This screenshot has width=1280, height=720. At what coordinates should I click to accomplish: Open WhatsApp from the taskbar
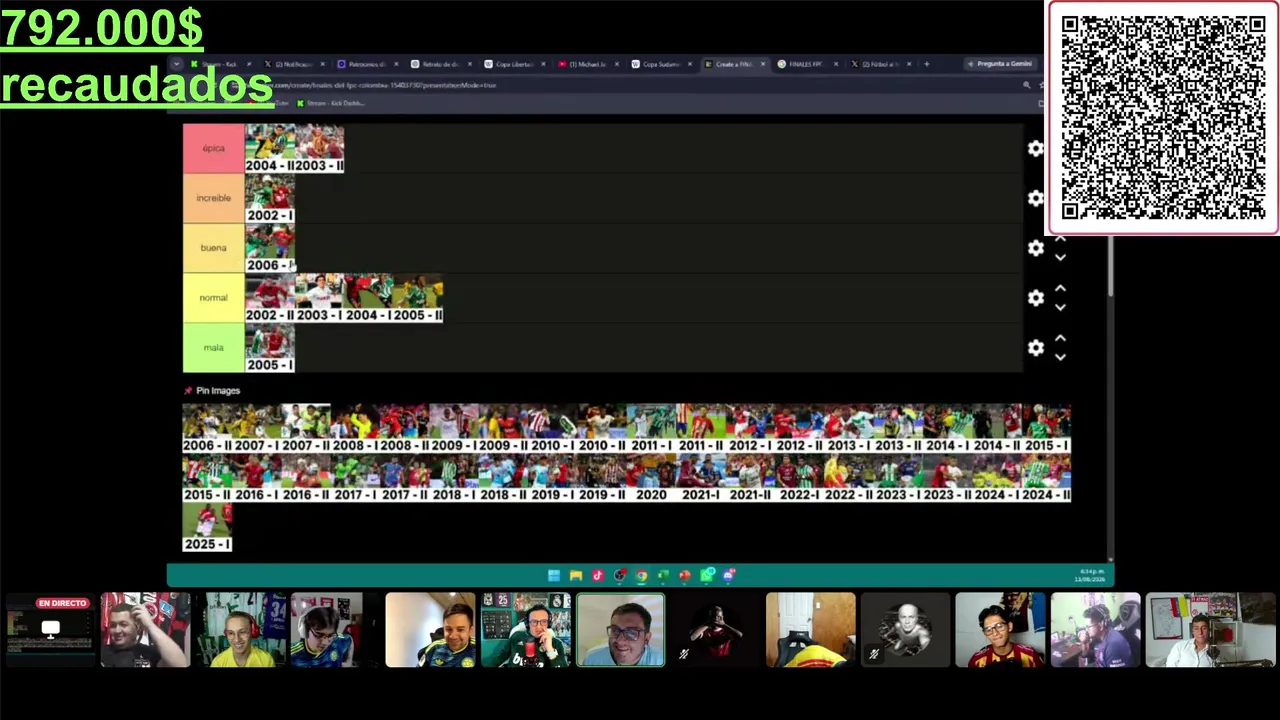[x=707, y=575]
